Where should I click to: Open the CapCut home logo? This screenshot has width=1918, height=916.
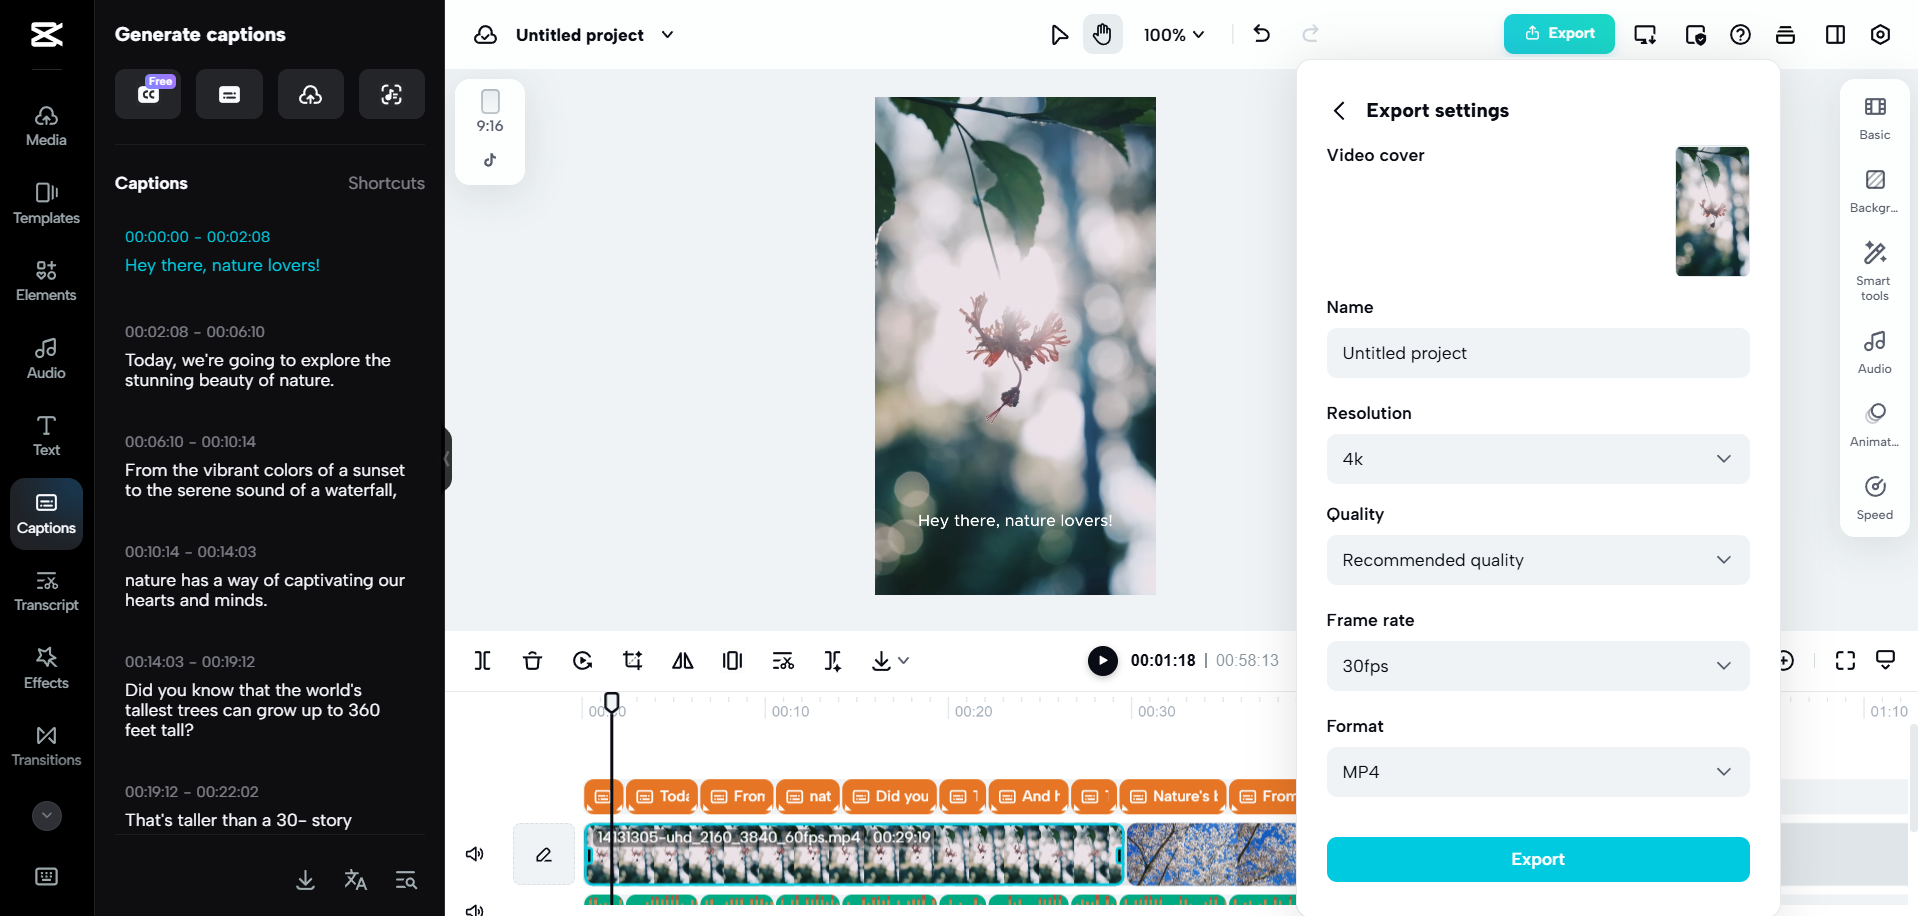46,35
